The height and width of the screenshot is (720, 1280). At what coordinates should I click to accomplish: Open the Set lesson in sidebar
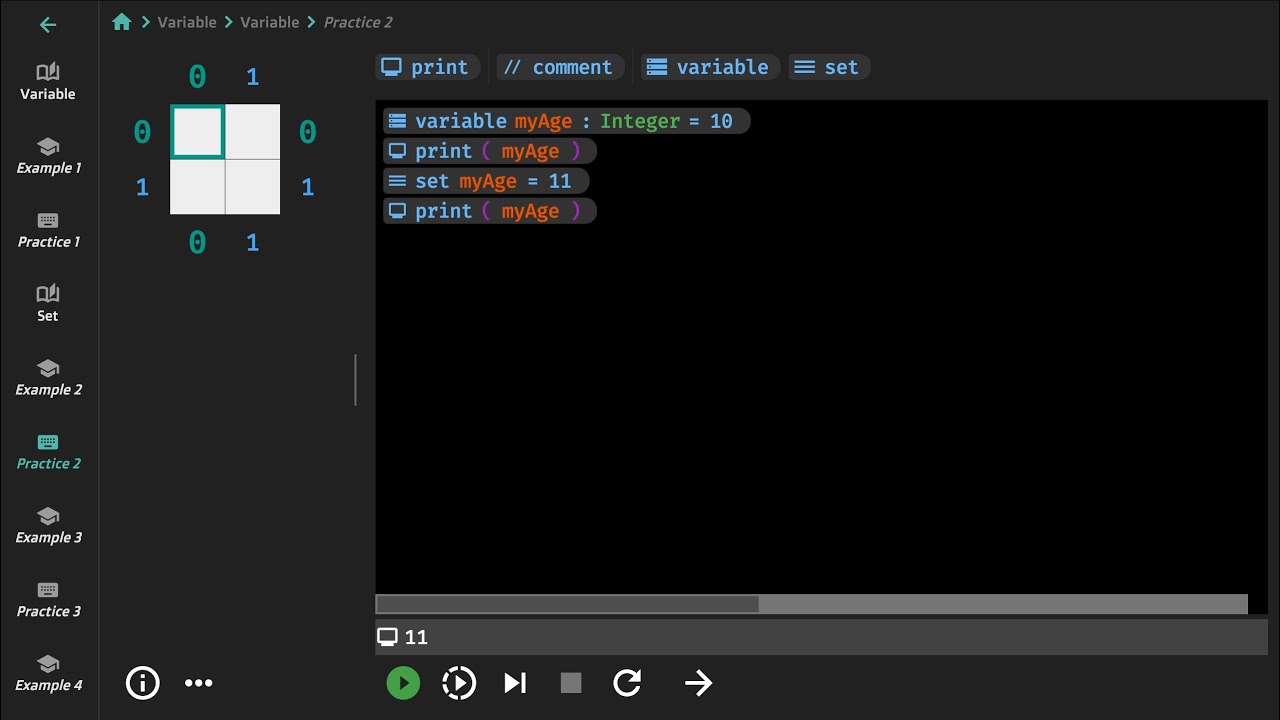(x=48, y=304)
